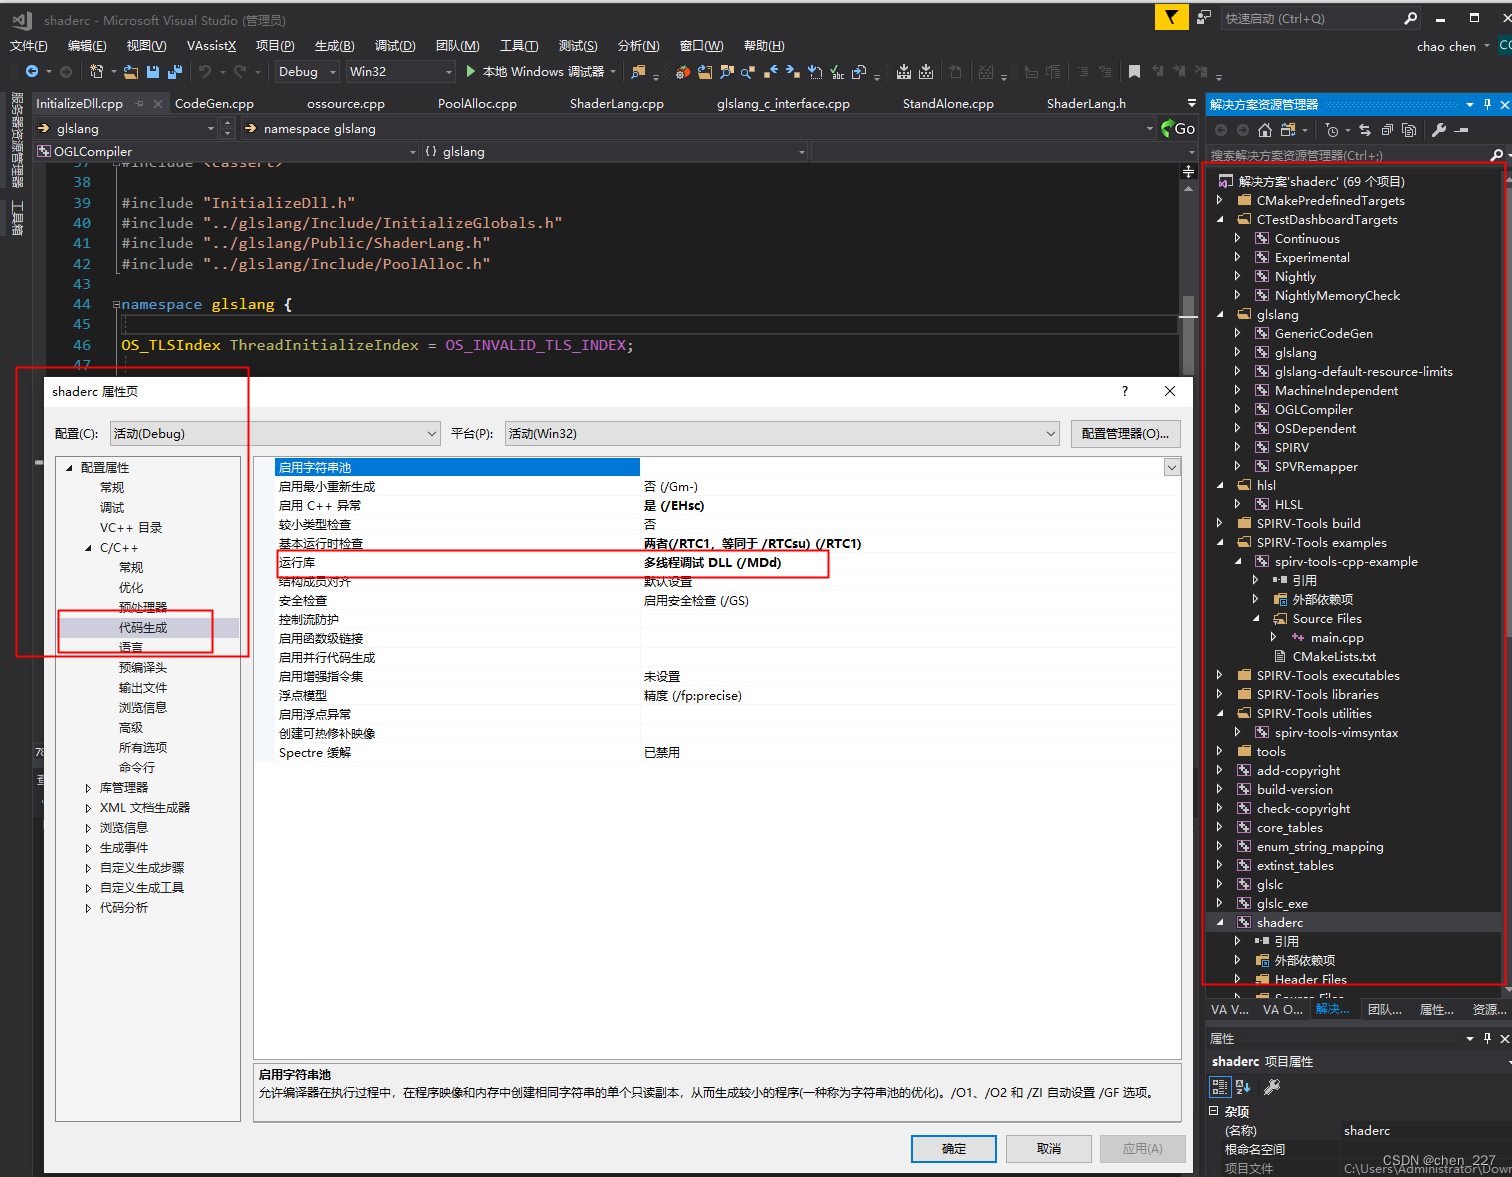
Task: Click the New Project toolbar icon
Action: [97, 72]
